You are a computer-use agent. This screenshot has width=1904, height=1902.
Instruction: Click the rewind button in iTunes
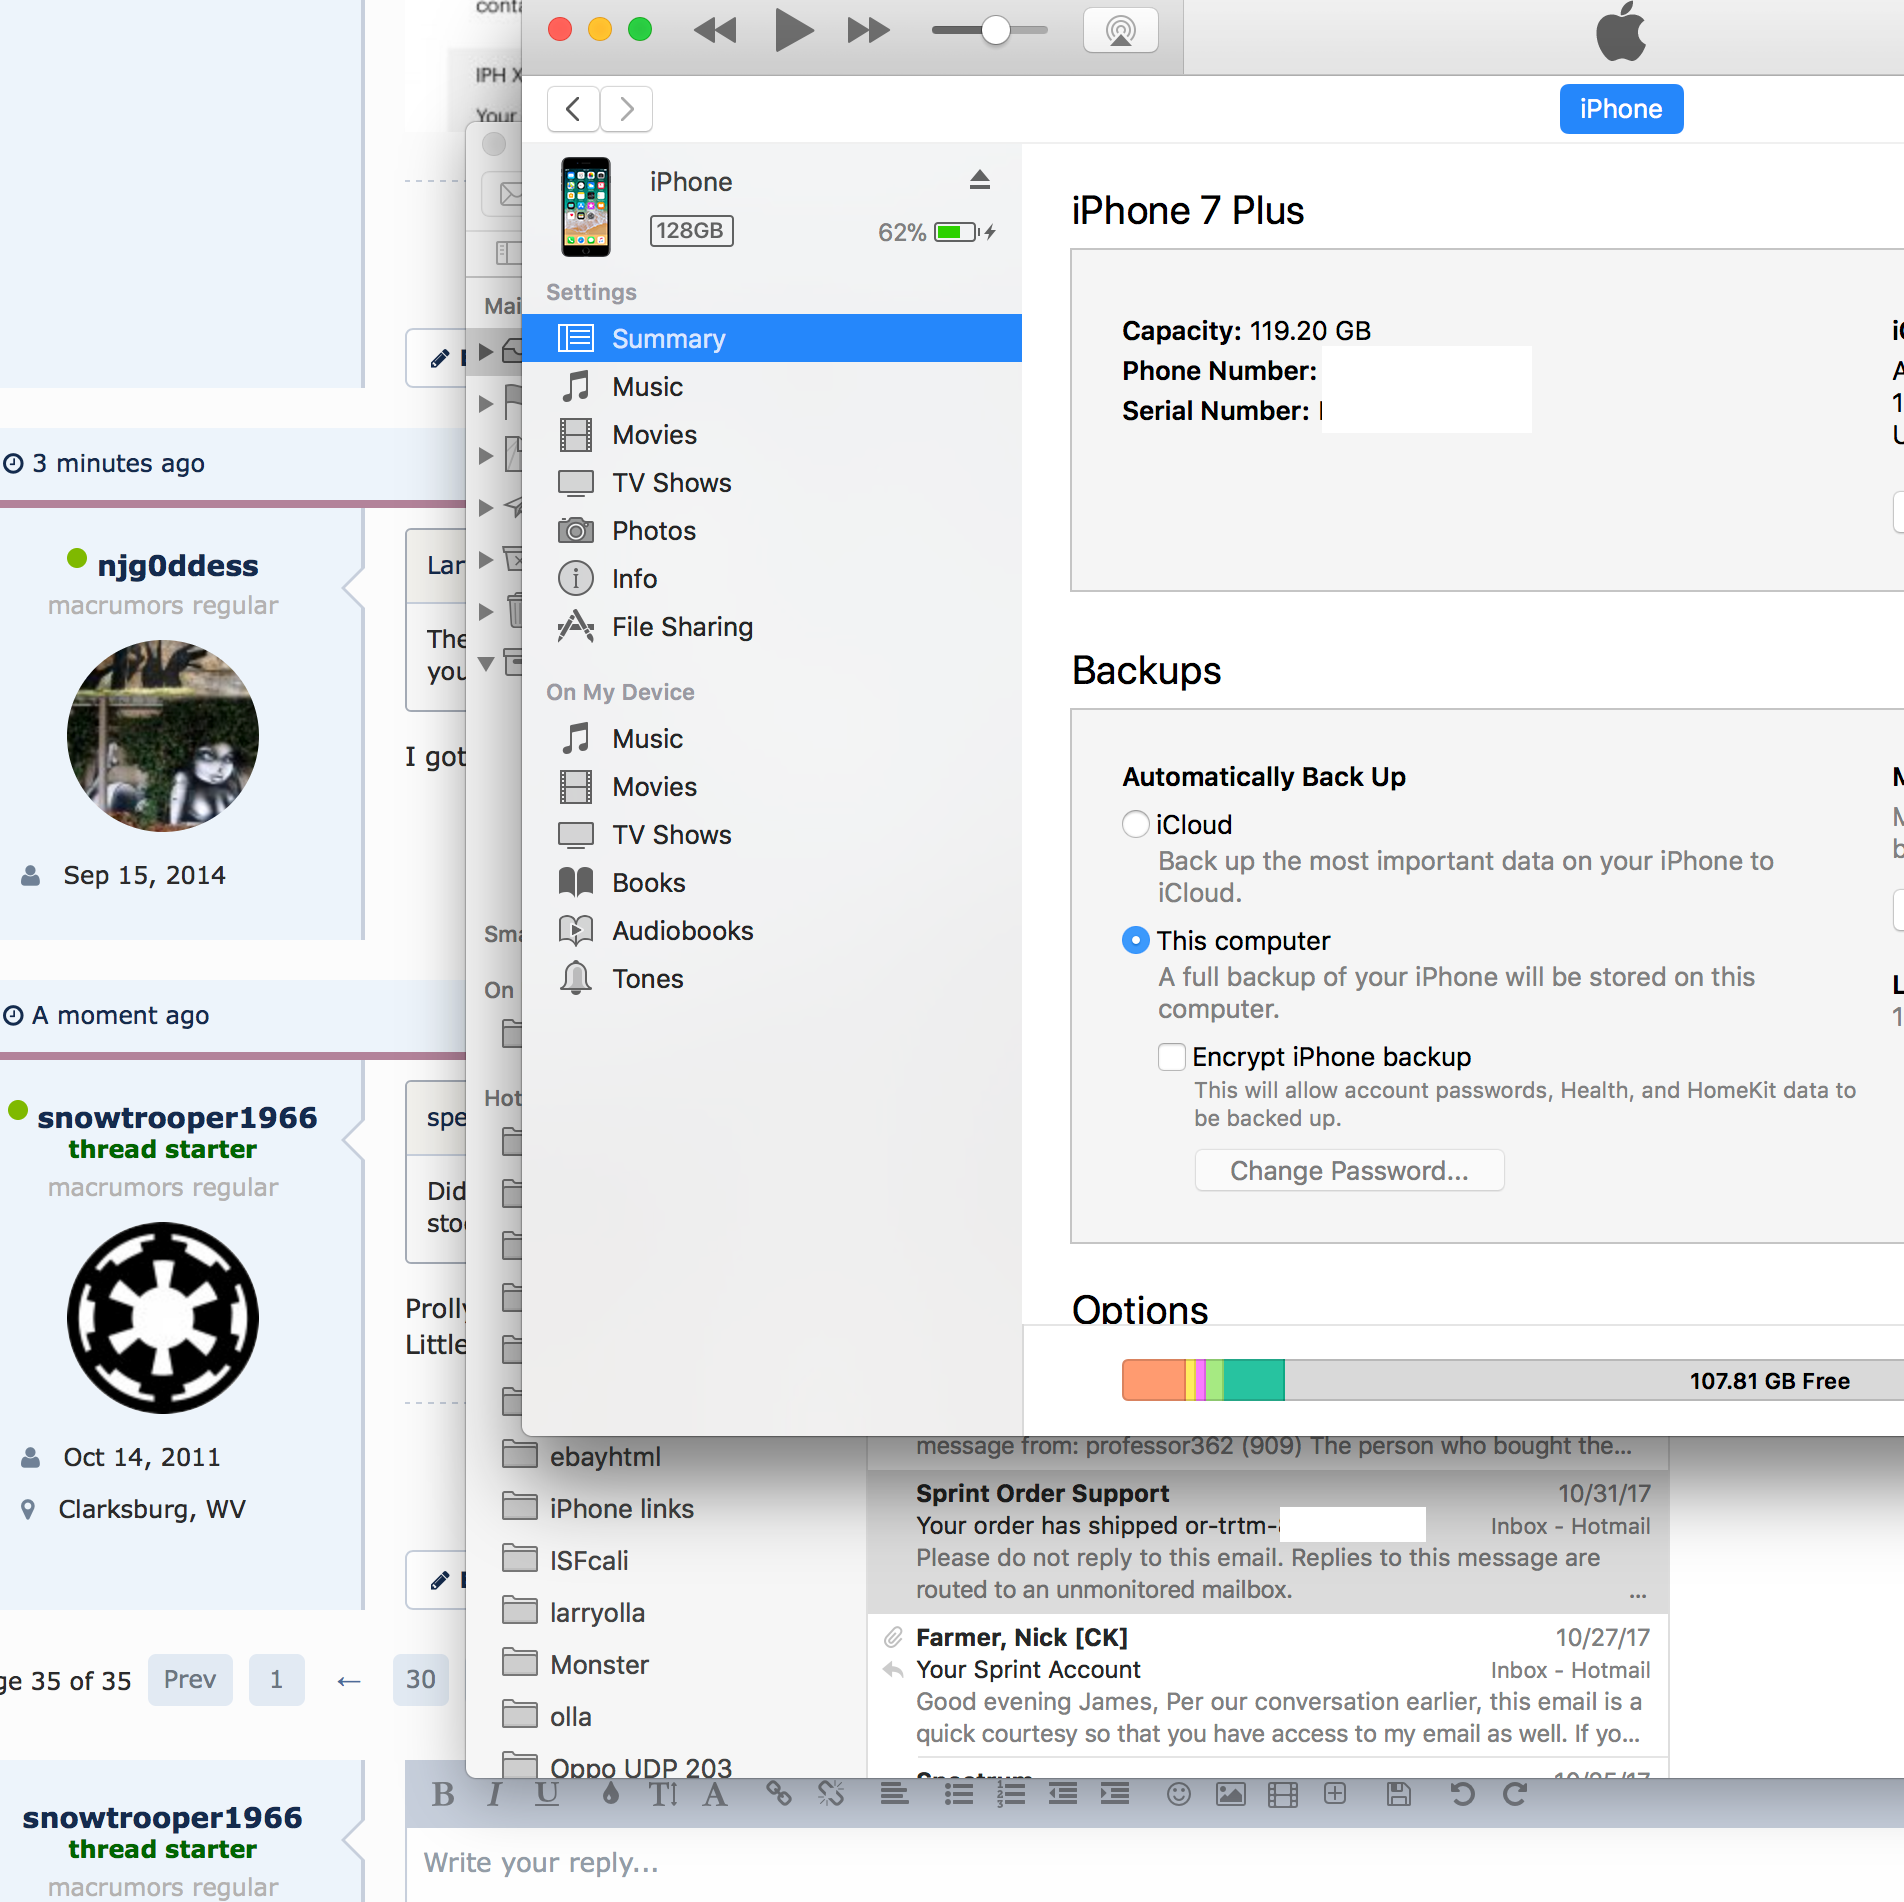[x=715, y=30]
